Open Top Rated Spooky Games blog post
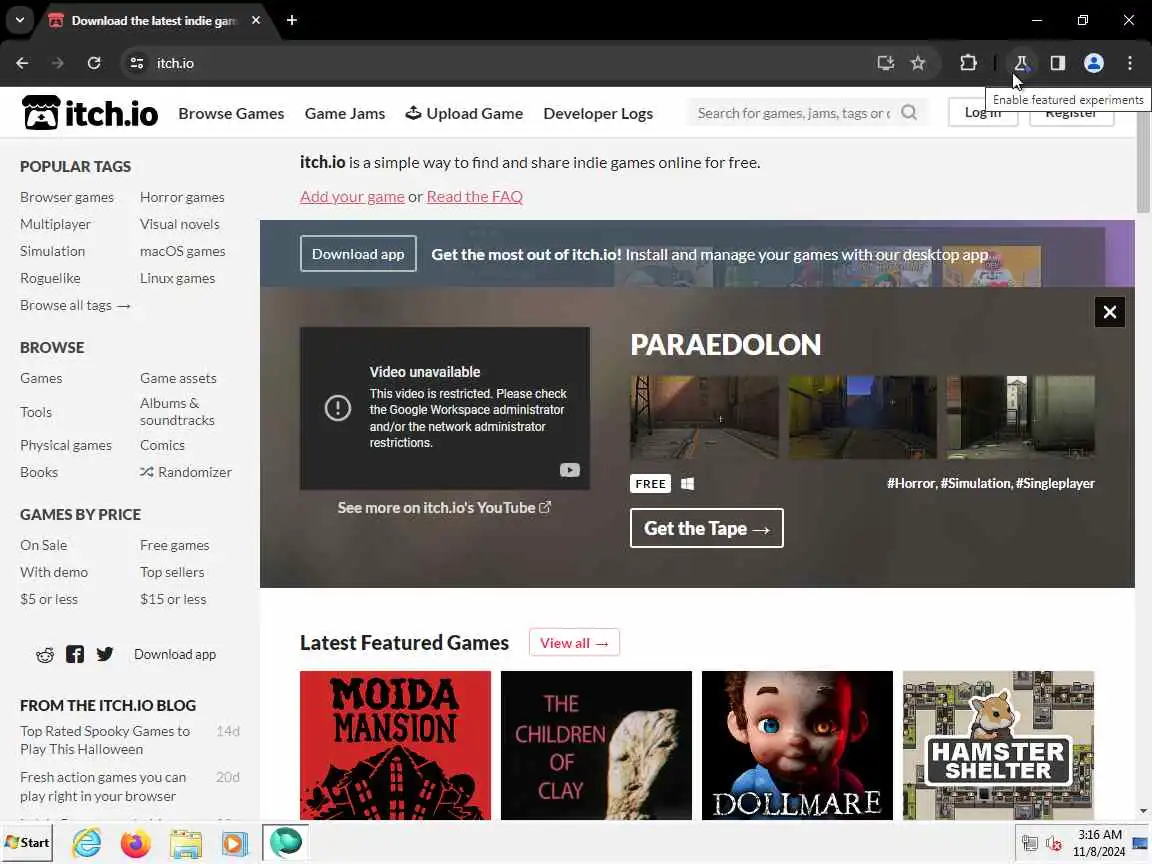The image size is (1152, 864). 105,740
